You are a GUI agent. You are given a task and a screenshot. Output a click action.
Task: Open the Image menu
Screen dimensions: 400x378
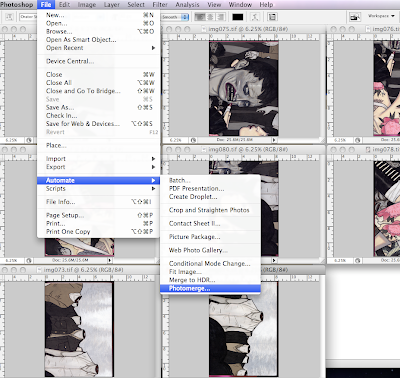(x=87, y=5)
